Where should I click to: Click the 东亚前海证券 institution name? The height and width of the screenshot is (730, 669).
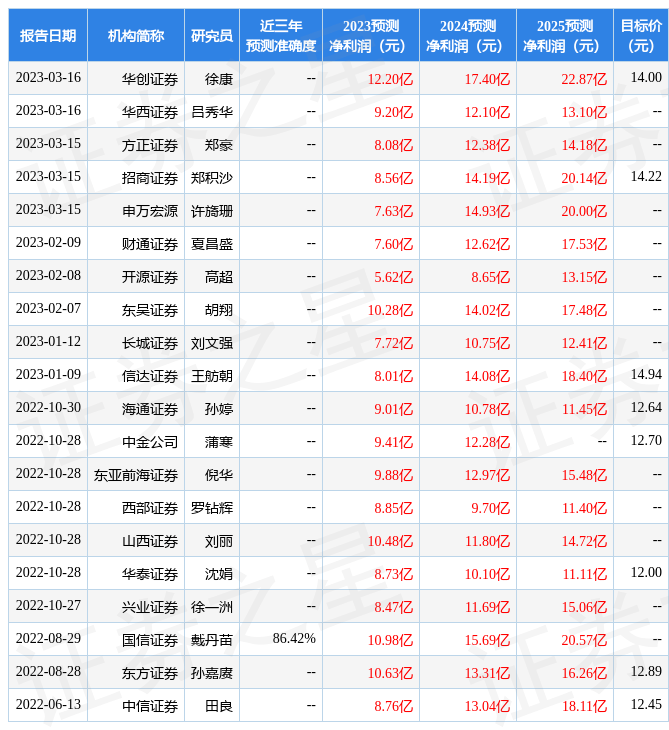click(x=136, y=474)
